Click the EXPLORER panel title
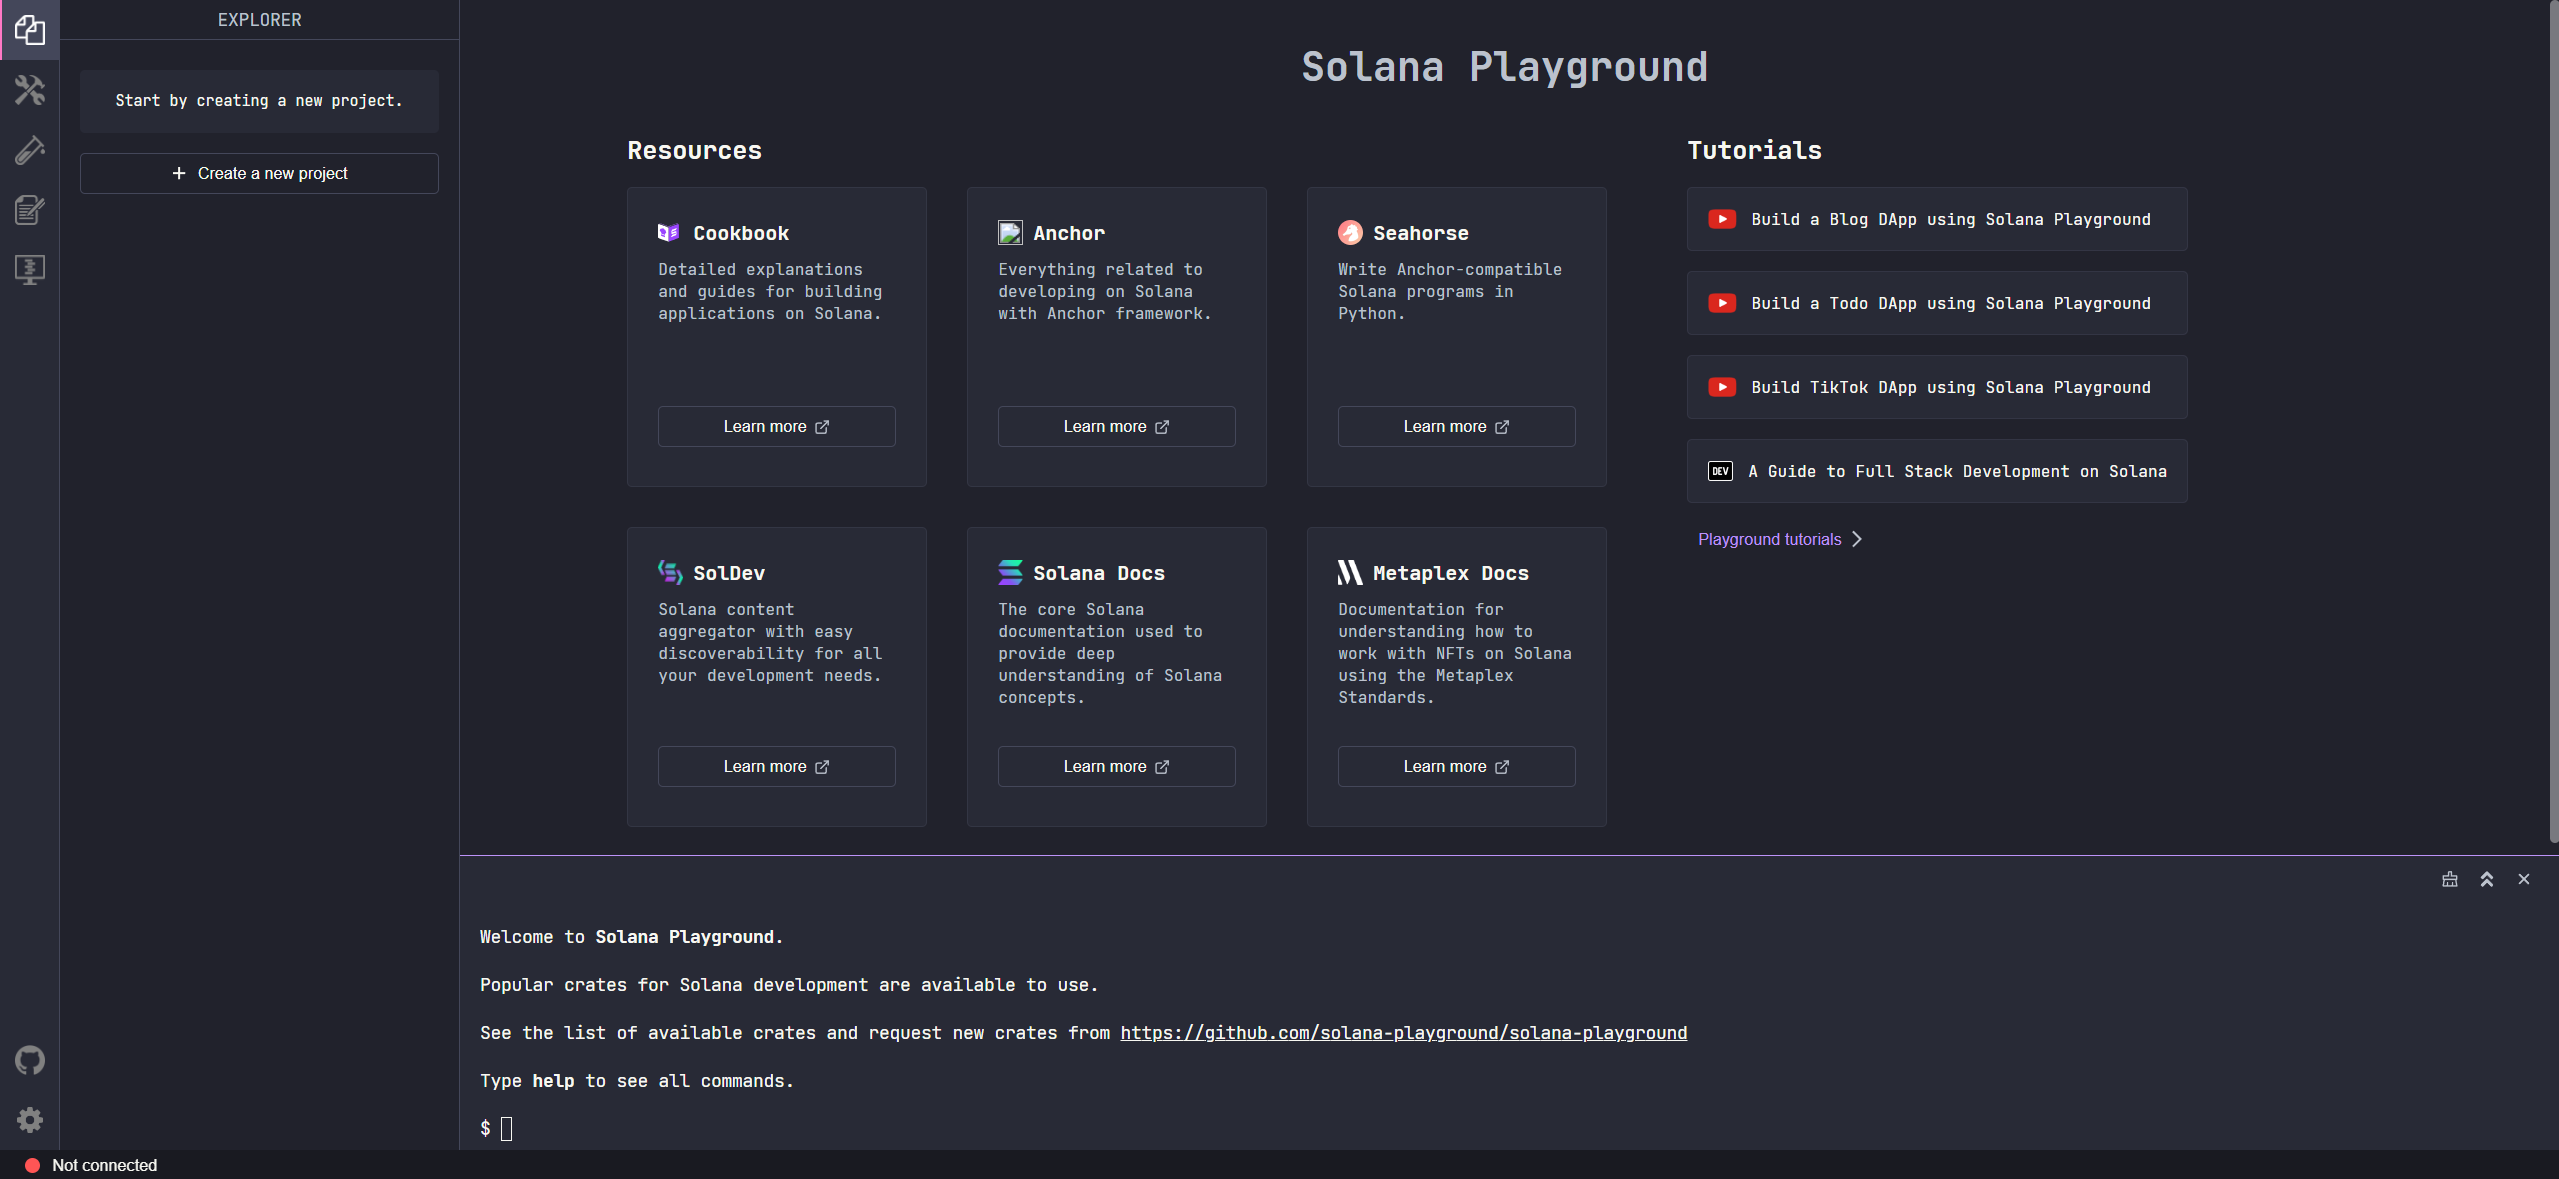Screen dimensions: 2559x1179 tap(259, 20)
